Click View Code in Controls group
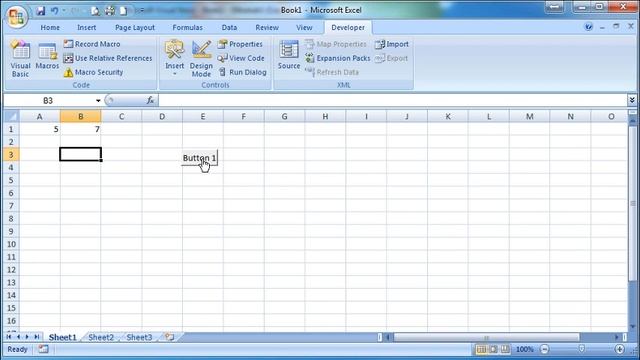This screenshot has height=360, width=640. [x=241, y=58]
